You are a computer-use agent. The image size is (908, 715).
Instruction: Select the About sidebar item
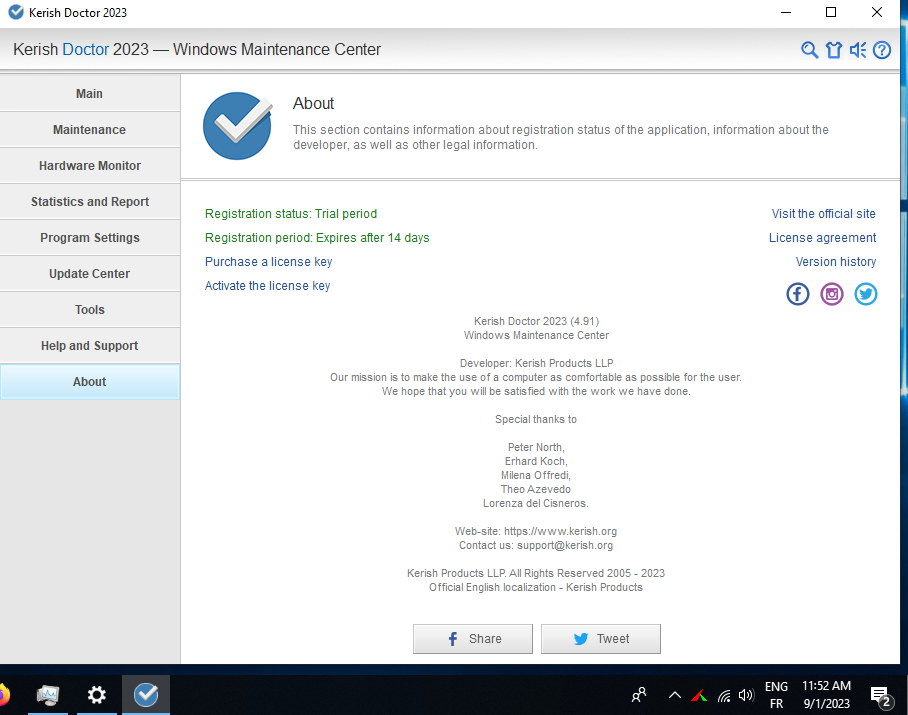click(x=90, y=382)
